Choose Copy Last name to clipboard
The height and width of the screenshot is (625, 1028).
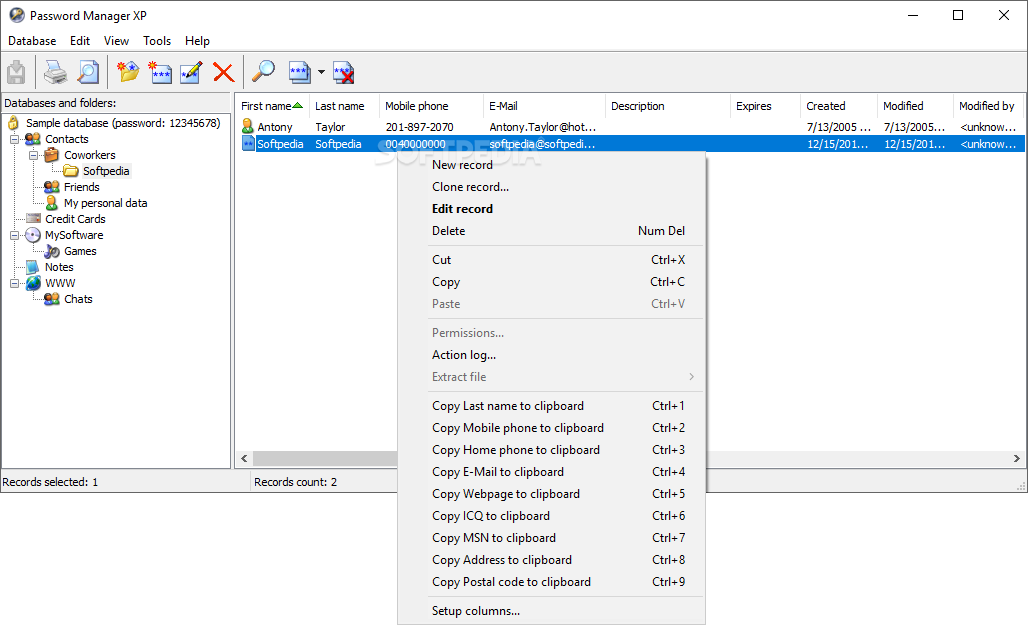click(551, 406)
